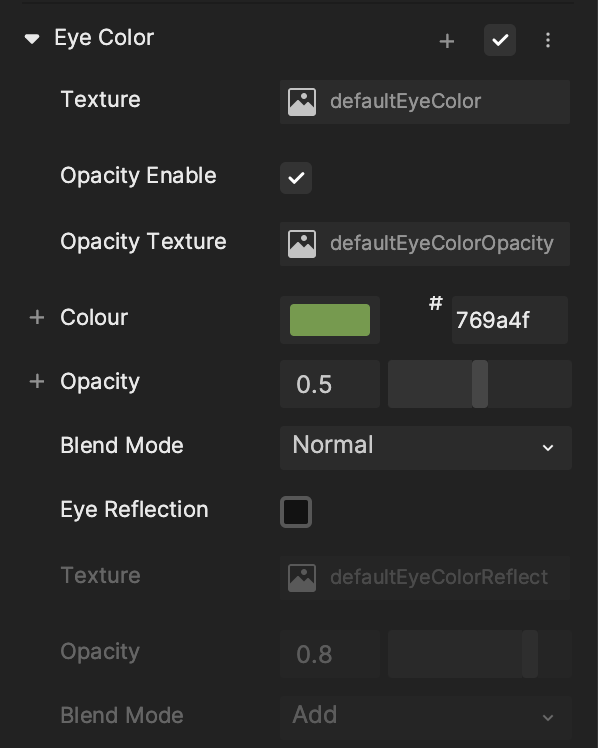Click the image icon beside defaultEyeColorReflect

pyautogui.click(x=302, y=578)
